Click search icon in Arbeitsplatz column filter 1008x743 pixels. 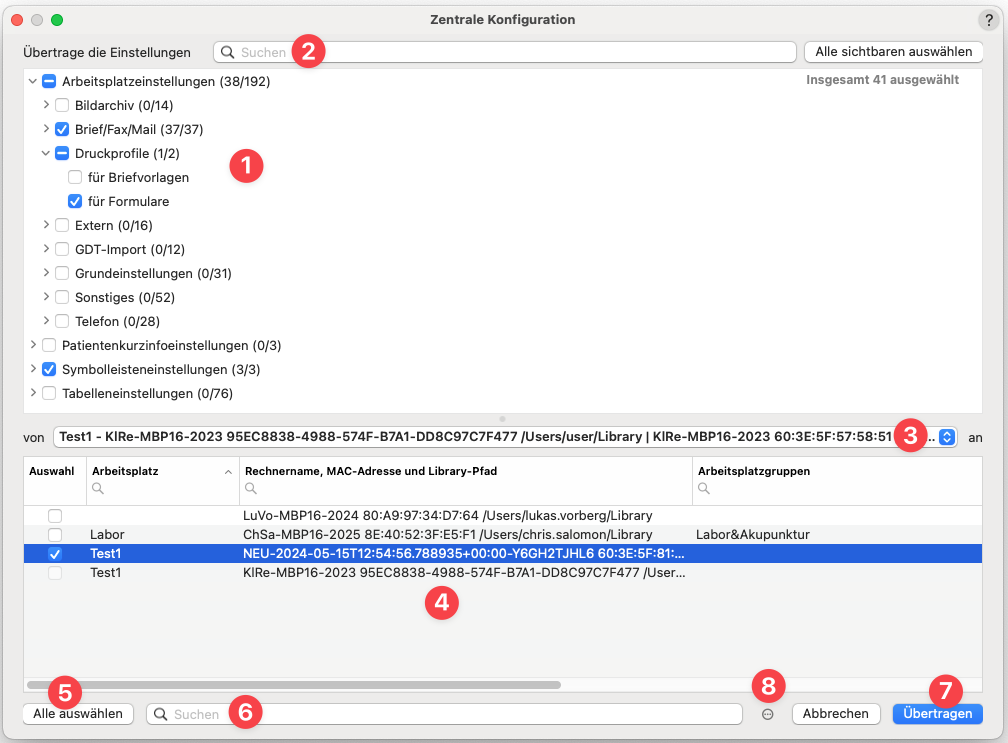pyautogui.click(x=98, y=488)
